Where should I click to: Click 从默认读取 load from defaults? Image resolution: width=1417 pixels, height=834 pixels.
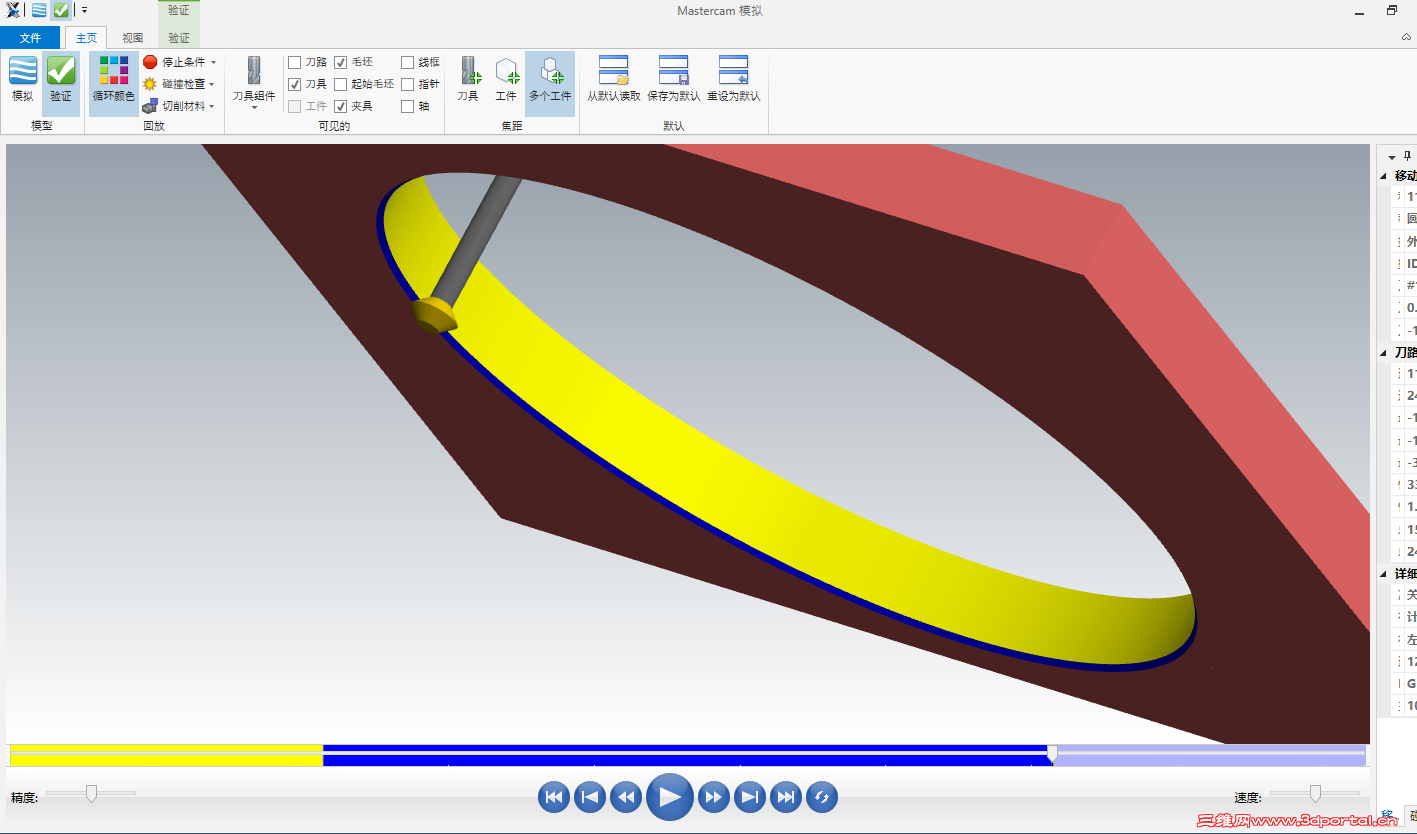tap(614, 79)
